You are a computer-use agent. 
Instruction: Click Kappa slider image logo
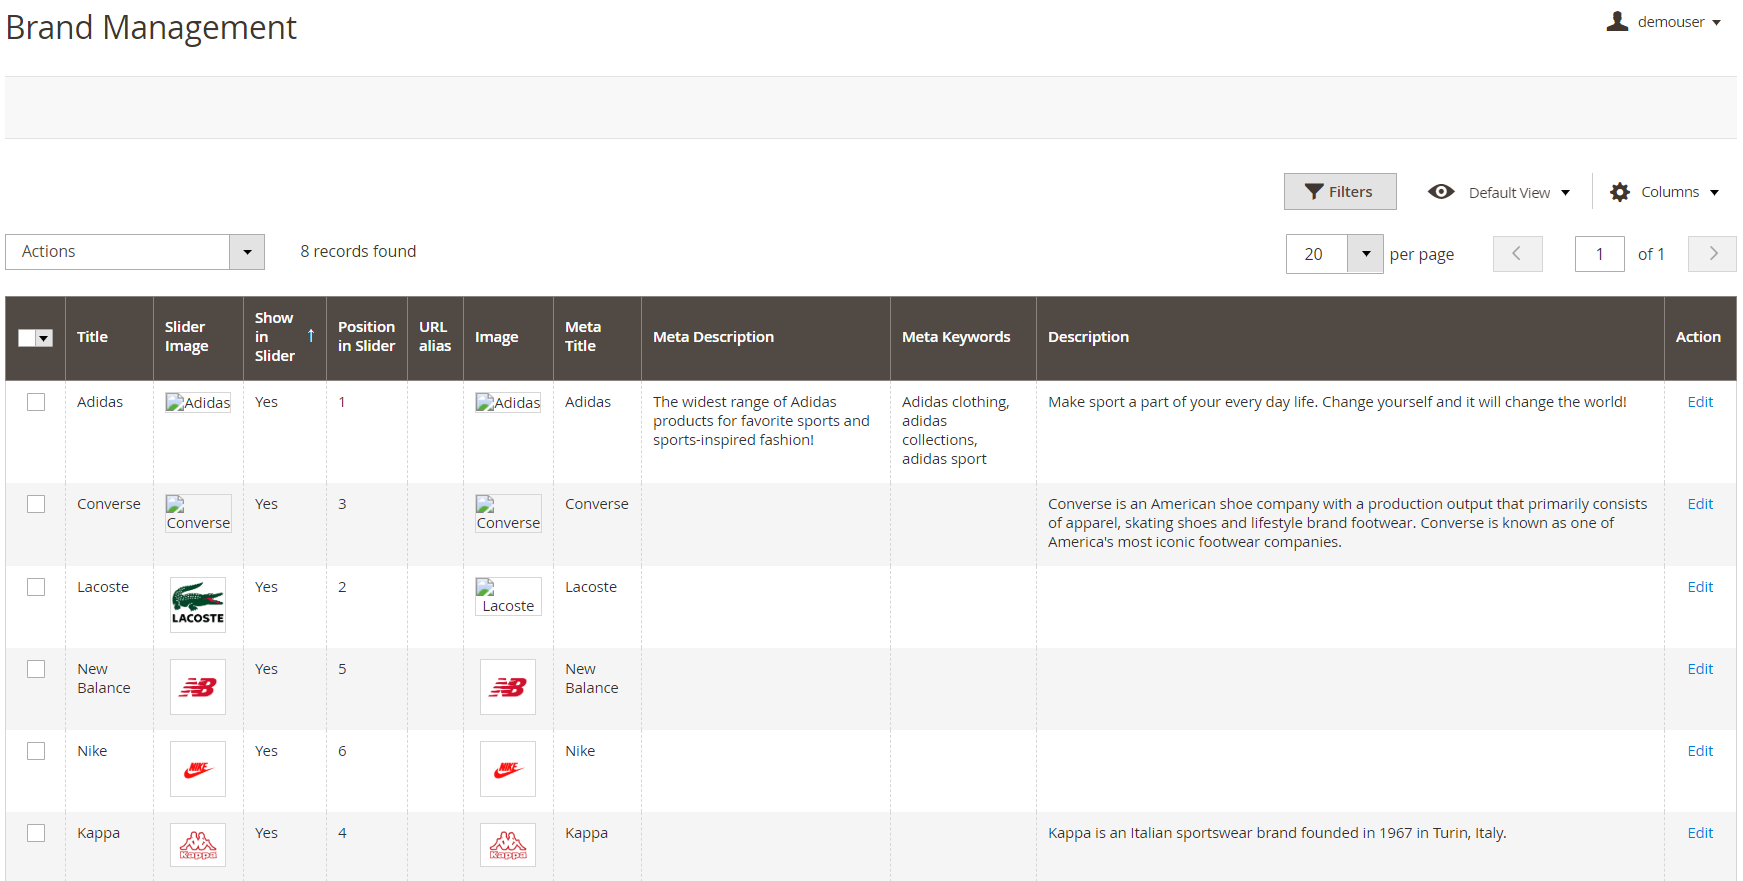click(x=198, y=845)
